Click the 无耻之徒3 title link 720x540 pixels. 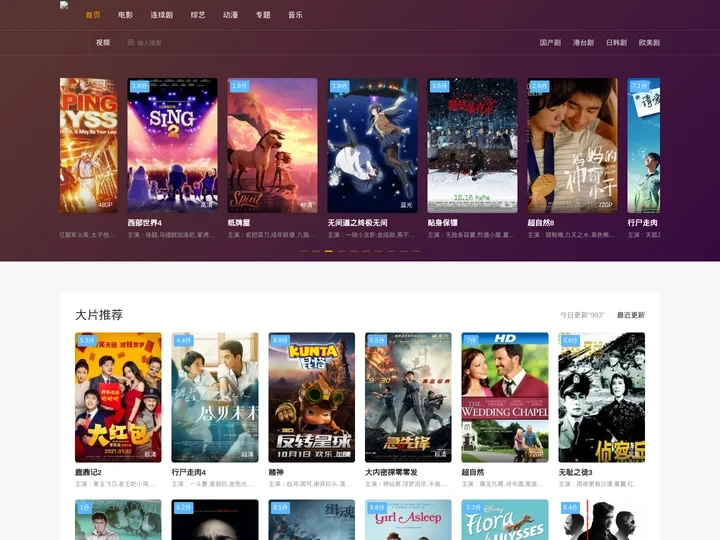click(575, 472)
